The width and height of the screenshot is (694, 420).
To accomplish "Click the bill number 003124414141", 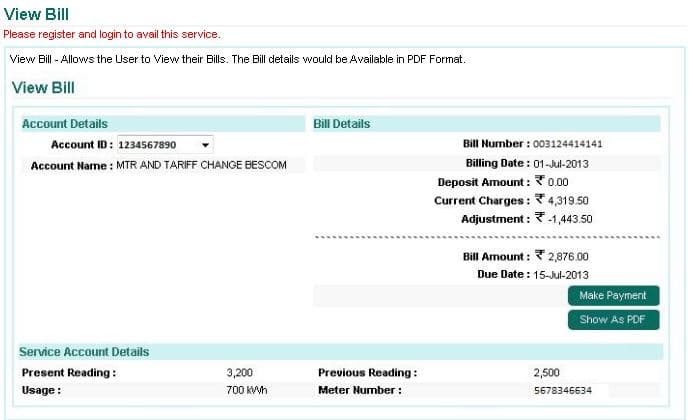I will point(567,144).
